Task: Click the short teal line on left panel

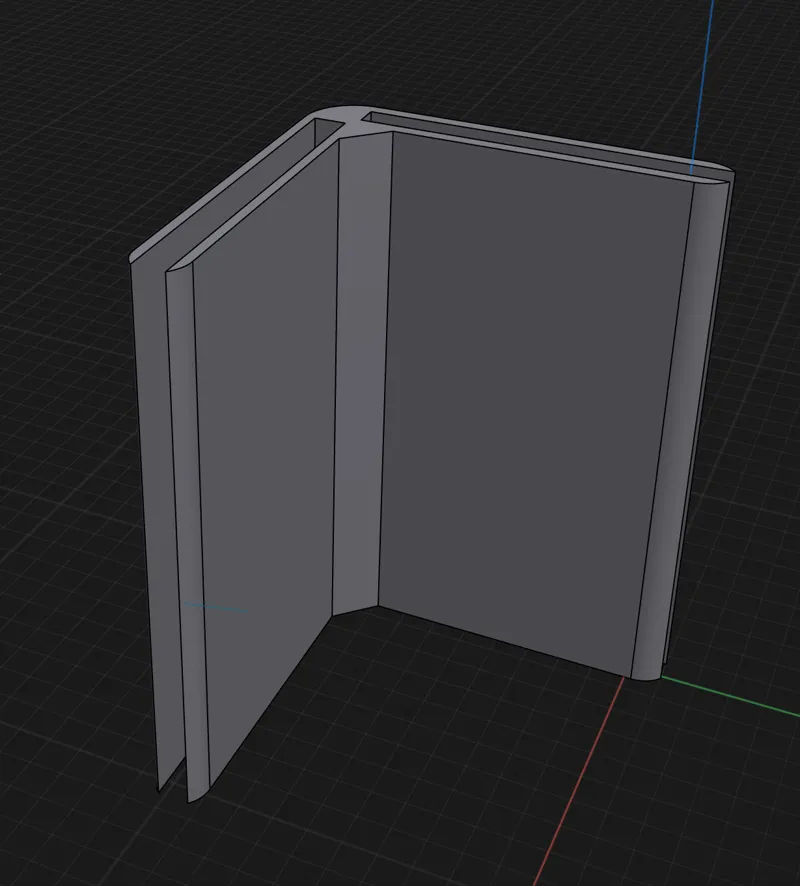Action: coord(216,607)
